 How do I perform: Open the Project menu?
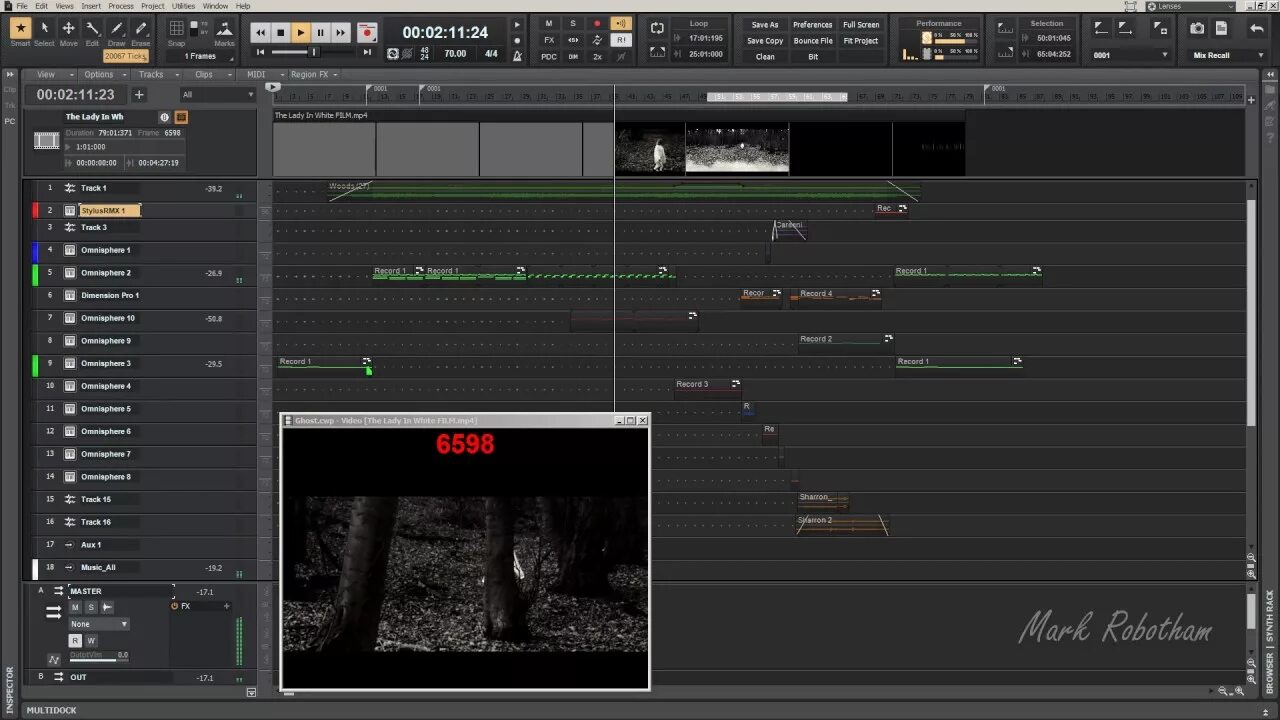153,6
